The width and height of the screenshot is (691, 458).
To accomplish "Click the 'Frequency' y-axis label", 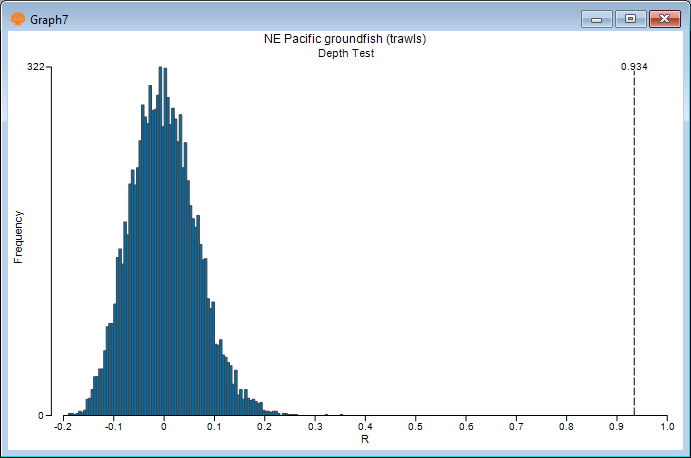I will point(18,237).
